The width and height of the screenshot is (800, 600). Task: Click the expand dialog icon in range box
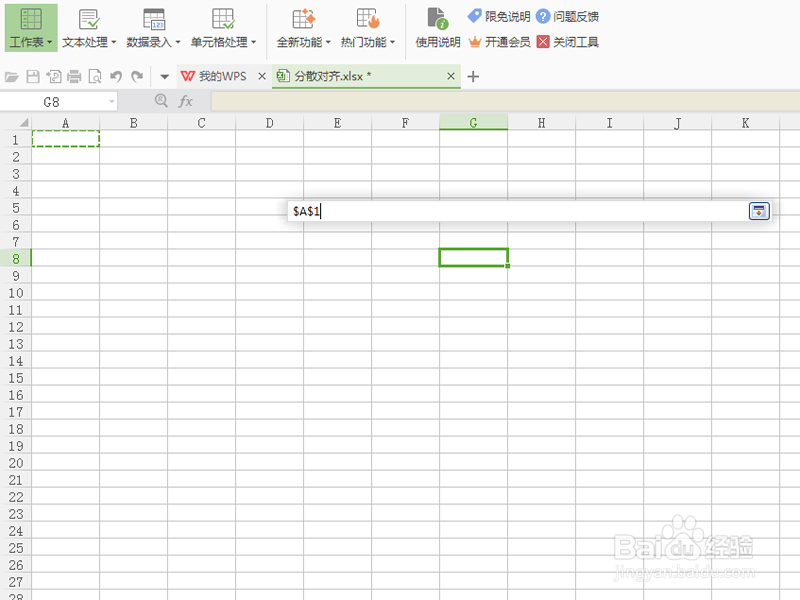click(x=759, y=211)
